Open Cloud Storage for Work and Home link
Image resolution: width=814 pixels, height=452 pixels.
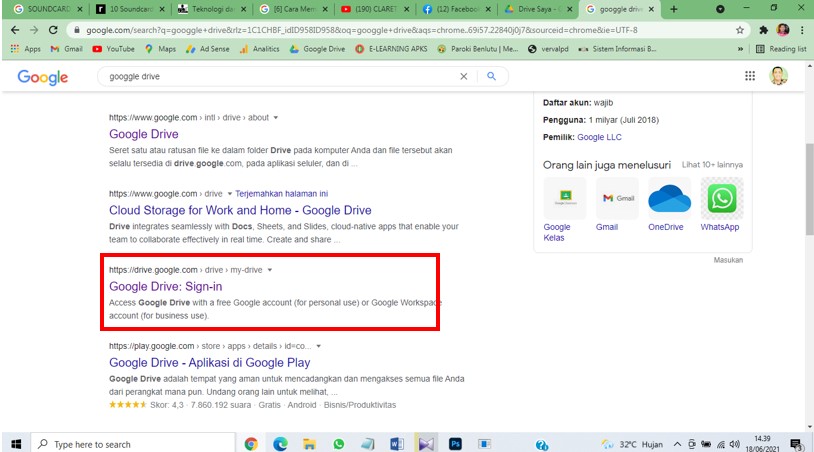coord(240,210)
